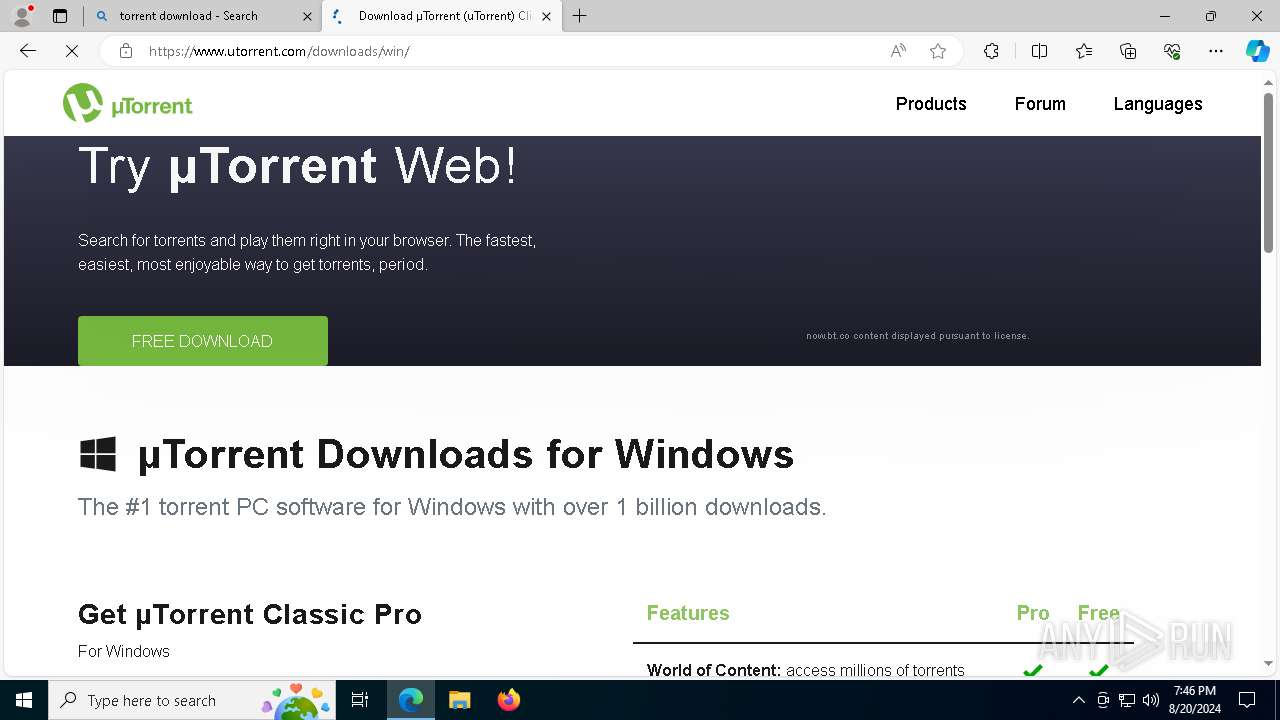Viewport: 1280px width, 720px height.
Task: Open the clock and calendar
Action: pyautogui.click(x=1195, y=700)
